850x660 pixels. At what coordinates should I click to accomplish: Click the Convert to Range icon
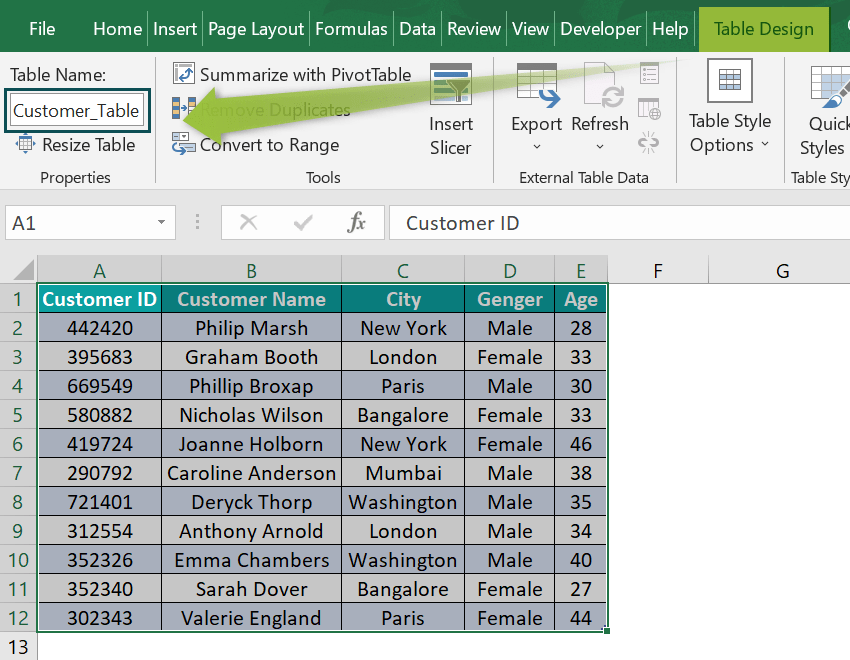click(184, 144)
